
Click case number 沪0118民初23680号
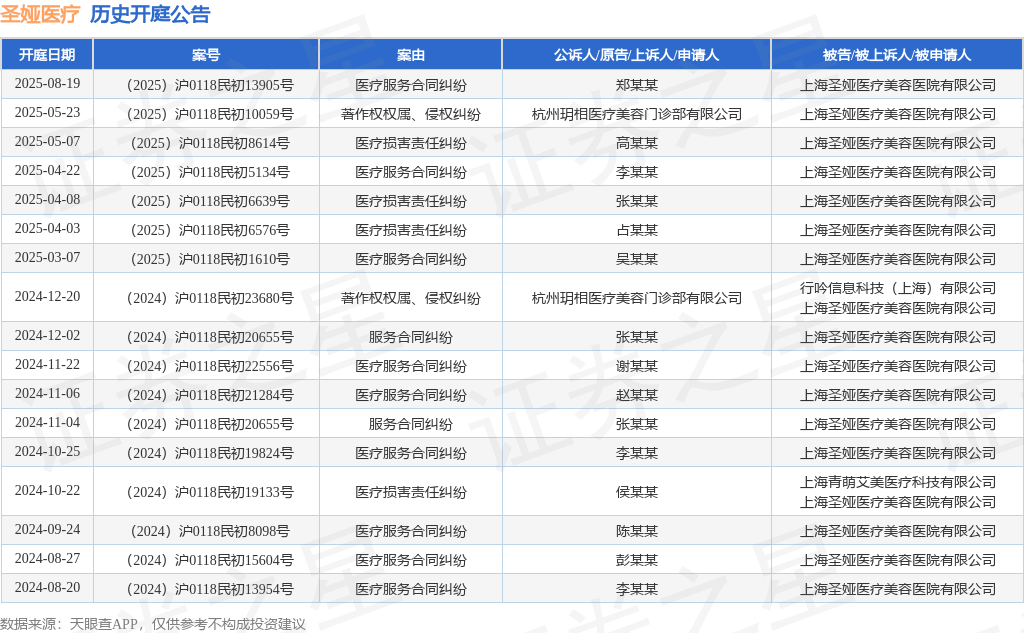tap(234, 299)
